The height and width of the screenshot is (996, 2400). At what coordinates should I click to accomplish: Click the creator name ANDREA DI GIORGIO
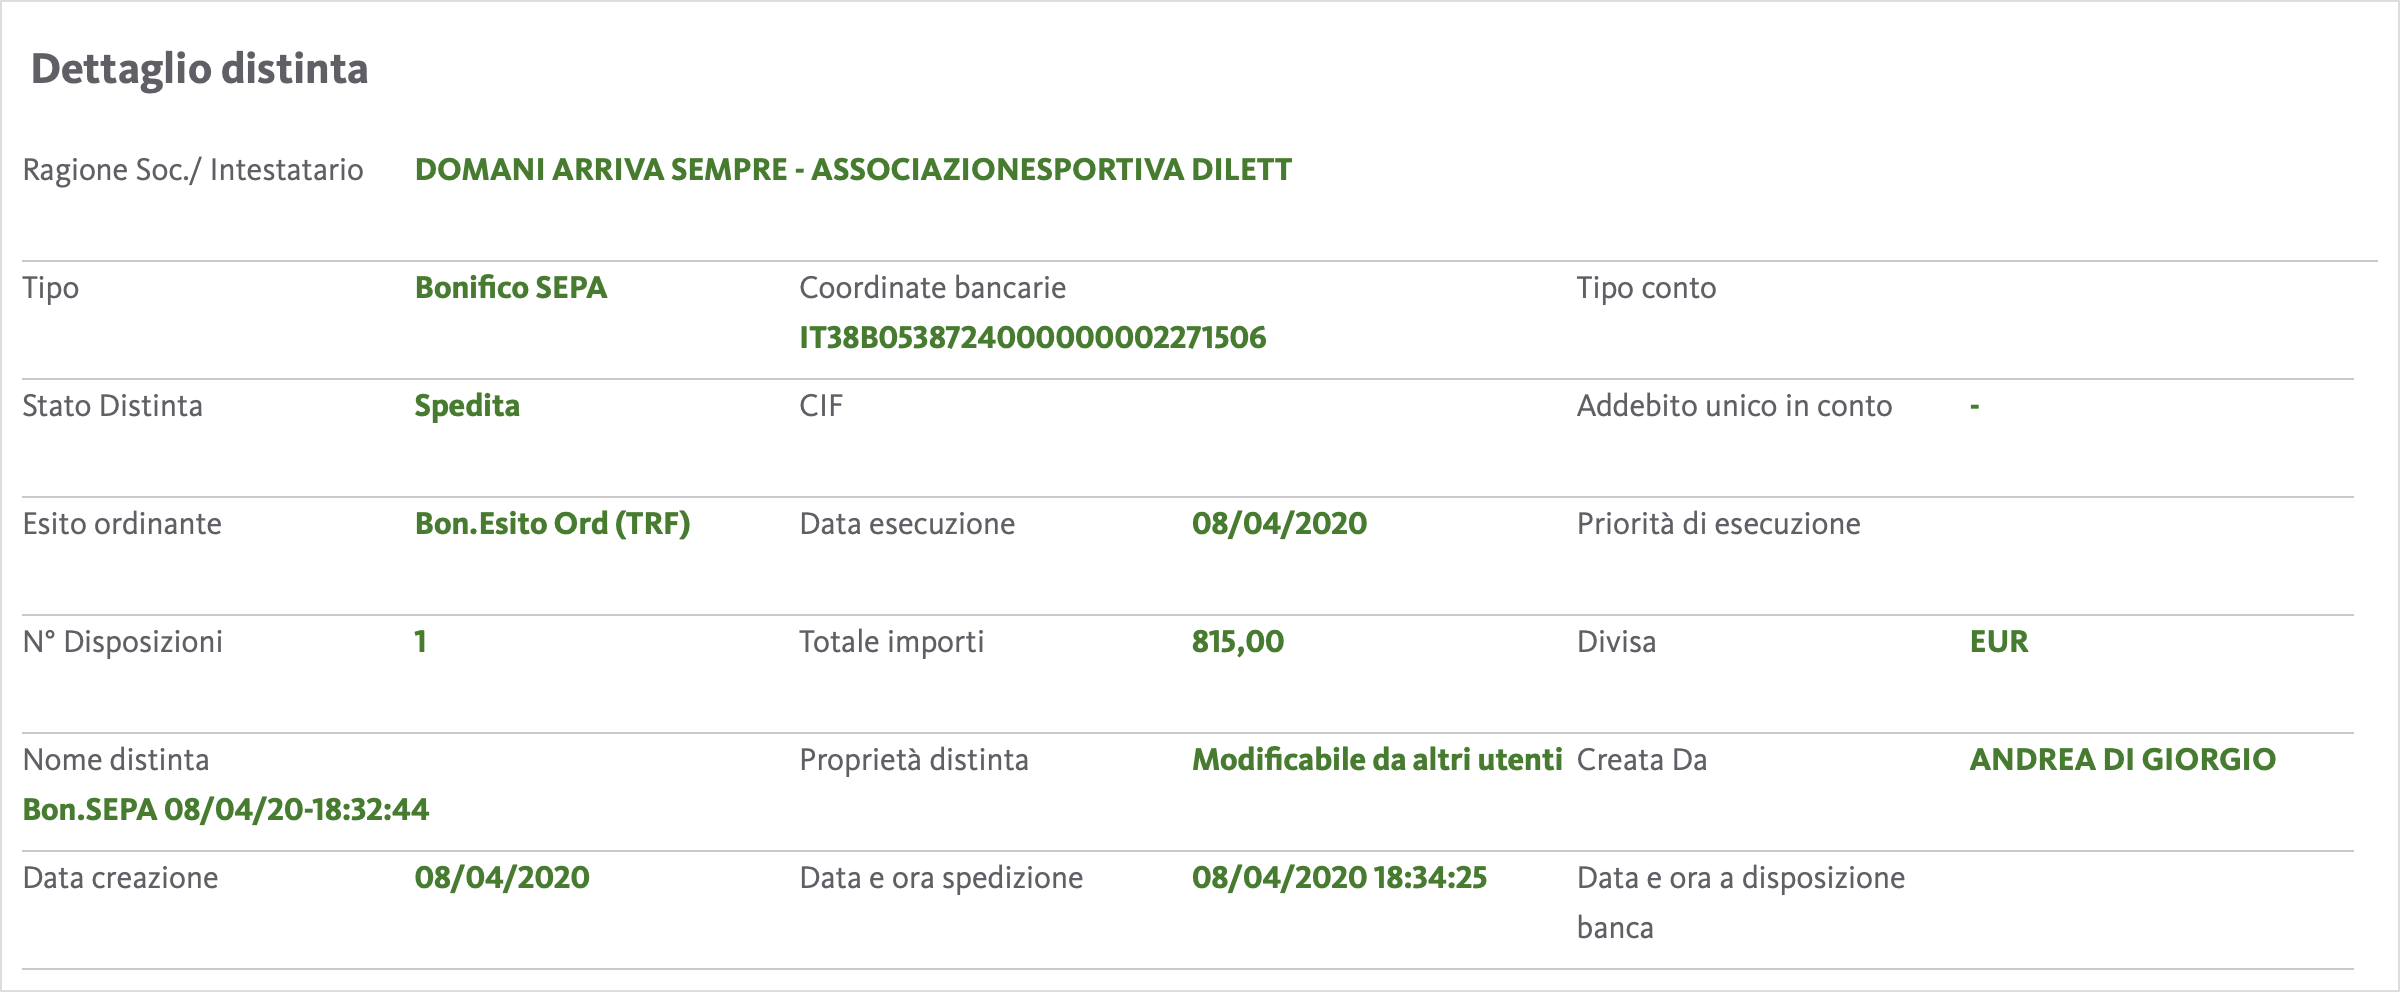click(x=2122, y=760)
